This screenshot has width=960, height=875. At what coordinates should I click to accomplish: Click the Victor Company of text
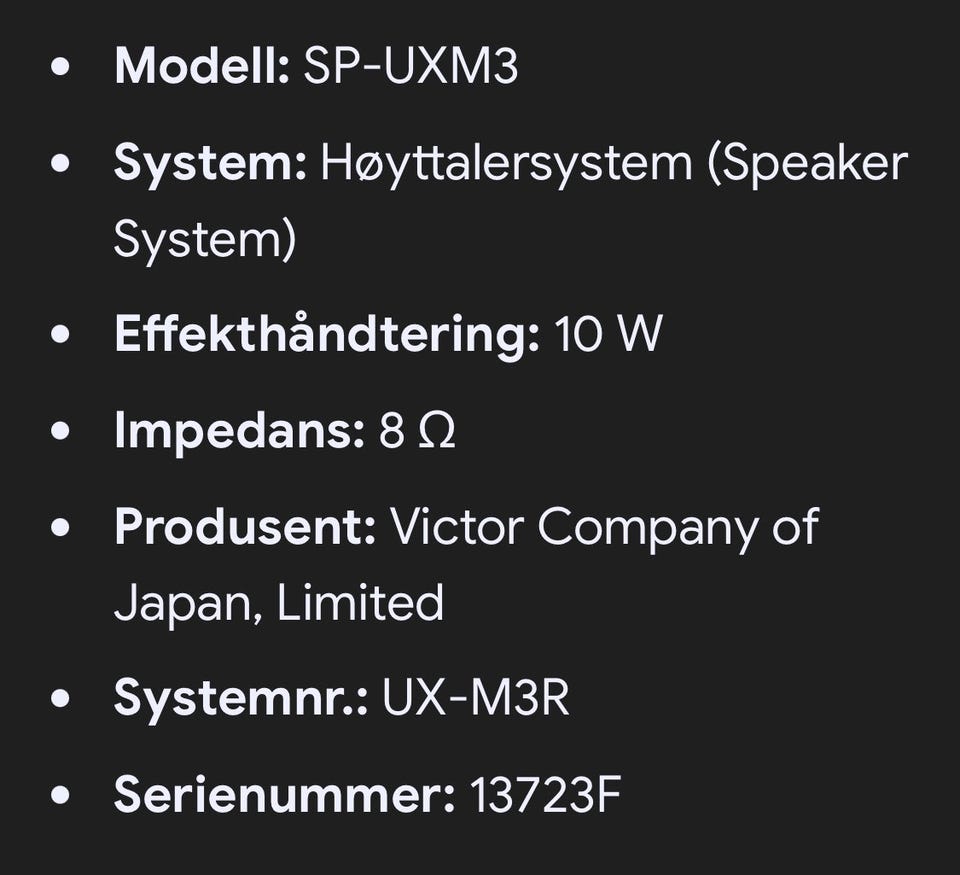point(604,528)
